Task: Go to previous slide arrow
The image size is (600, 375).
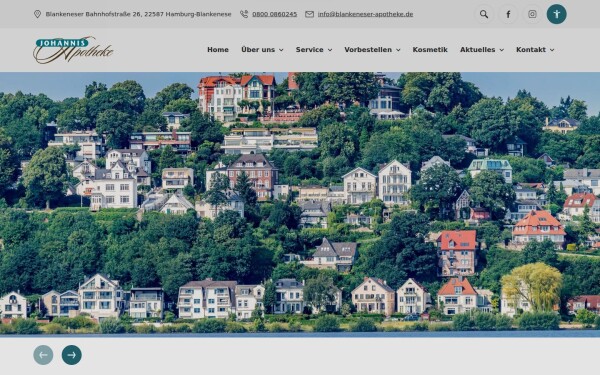Action: pos(43,355)
